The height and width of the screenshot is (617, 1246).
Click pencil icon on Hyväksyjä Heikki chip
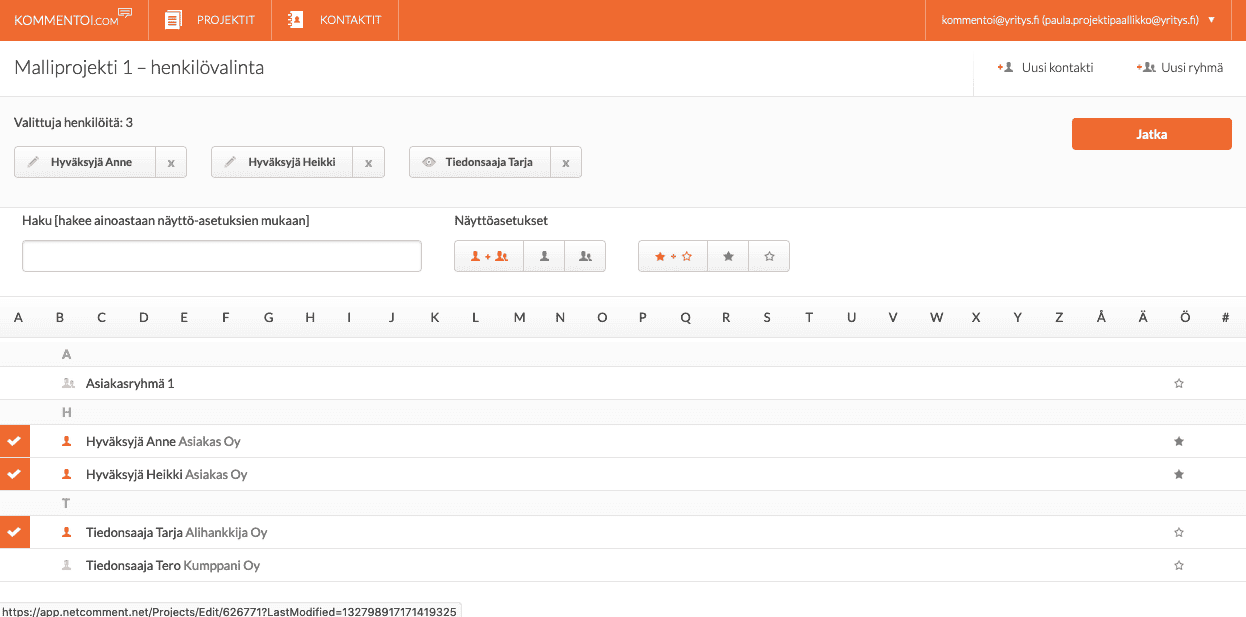(230, 162)
